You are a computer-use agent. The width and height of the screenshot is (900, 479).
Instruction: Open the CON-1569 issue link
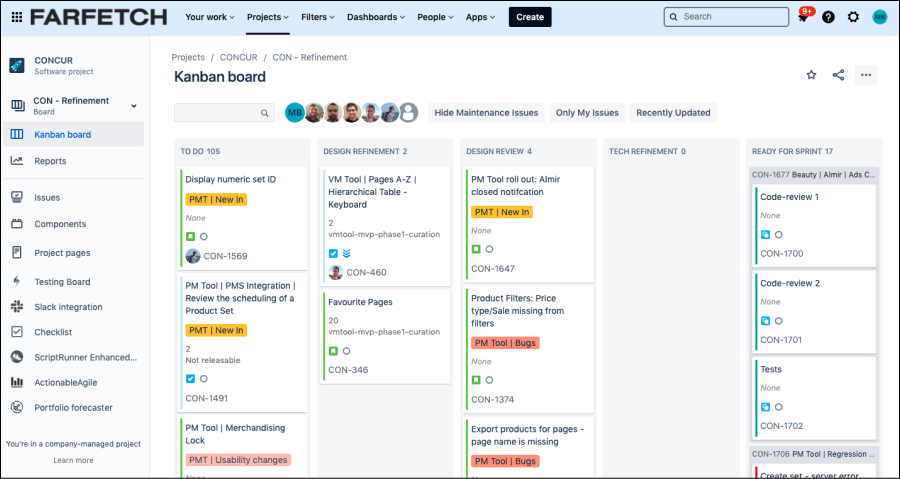point(225,256)
